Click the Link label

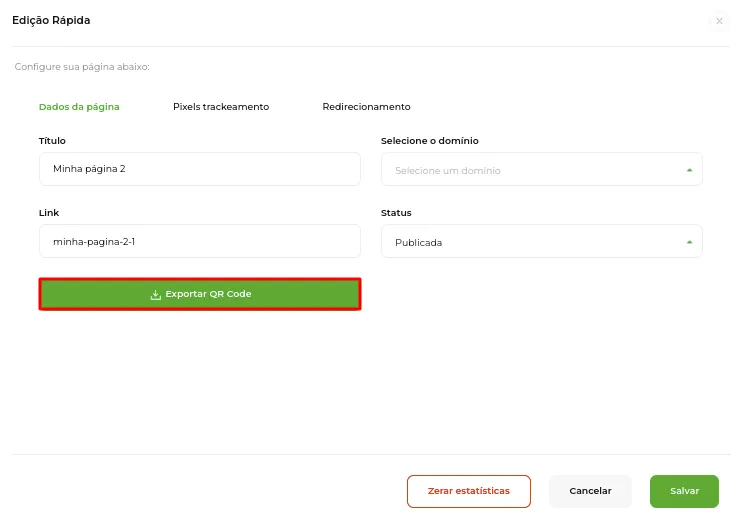tap(49, 213)
